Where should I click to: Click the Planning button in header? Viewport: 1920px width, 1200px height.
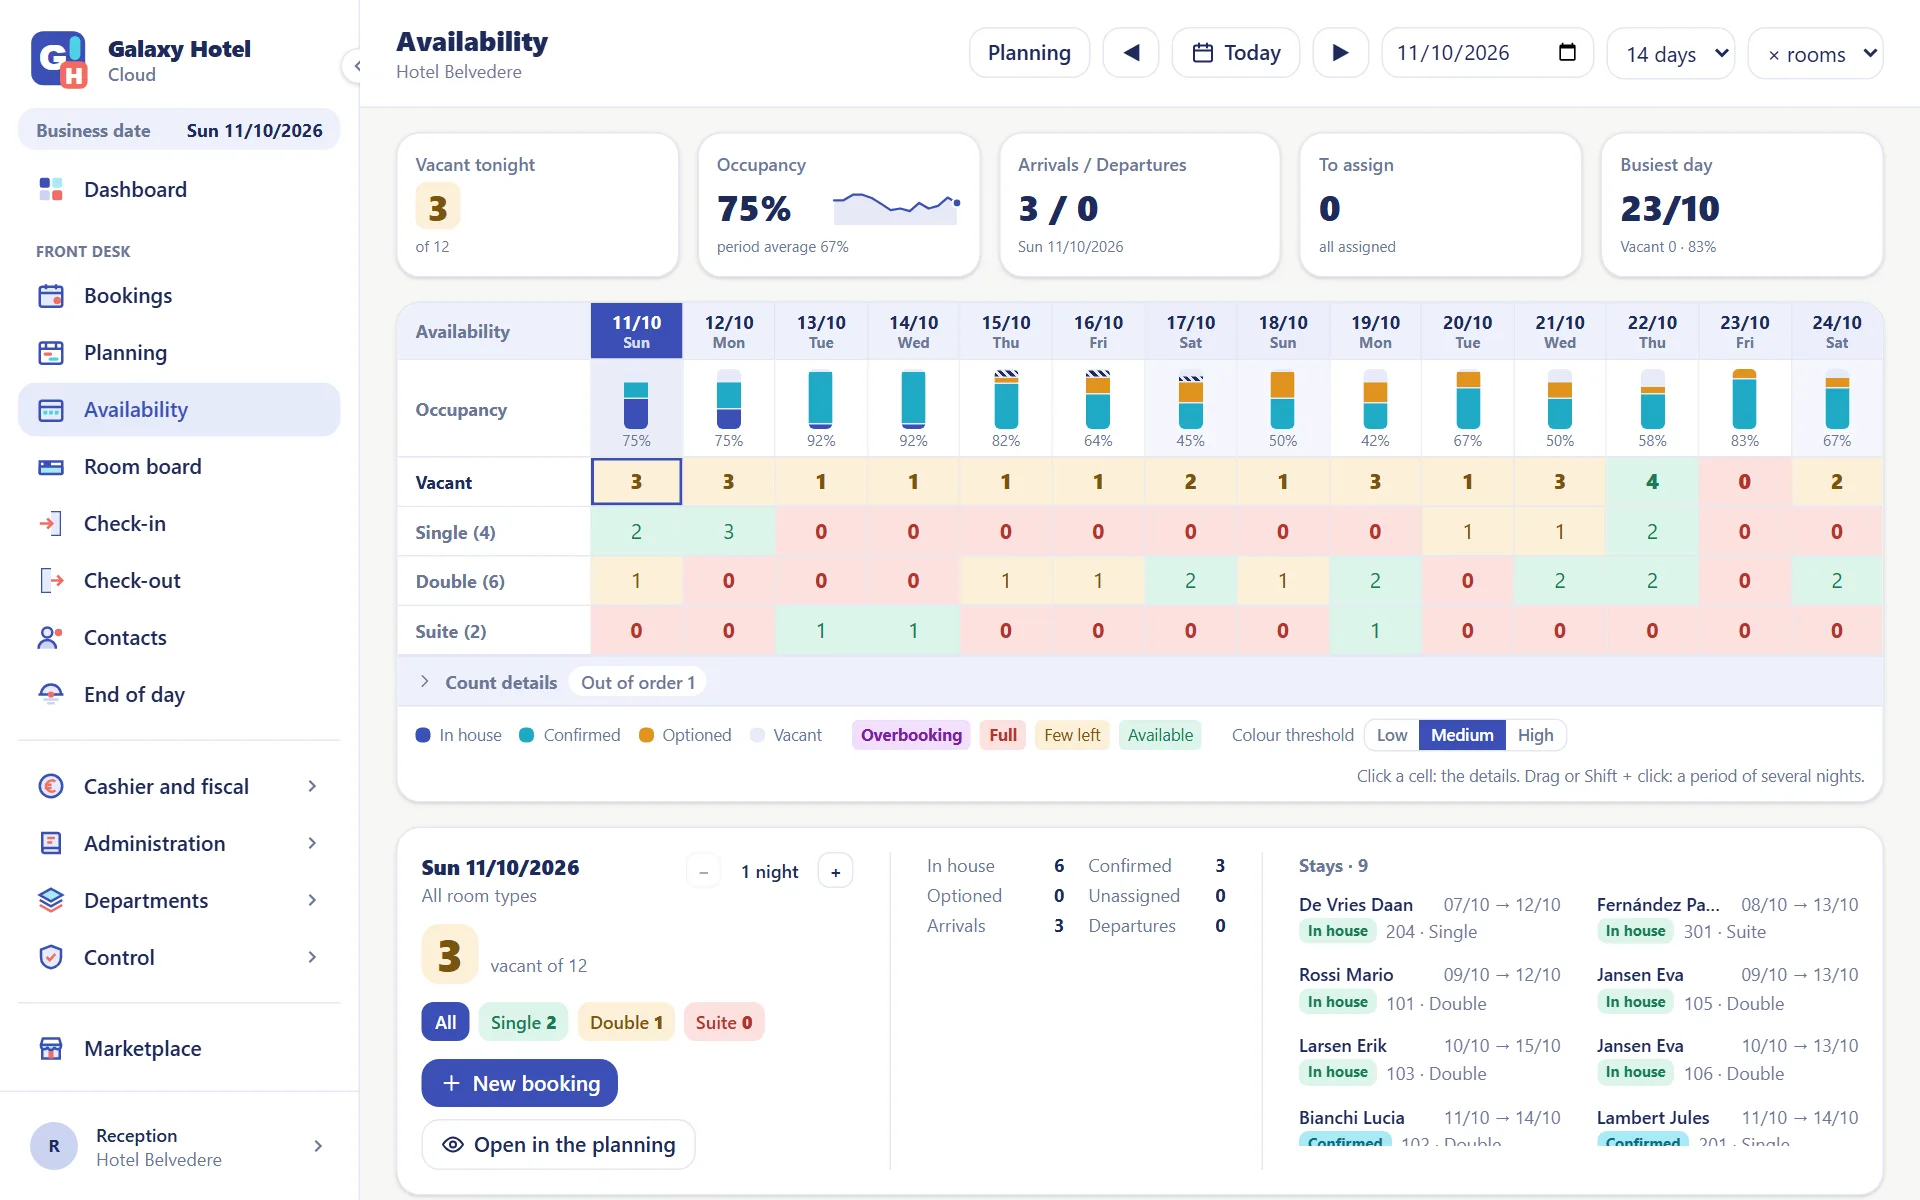[1029, 53]
